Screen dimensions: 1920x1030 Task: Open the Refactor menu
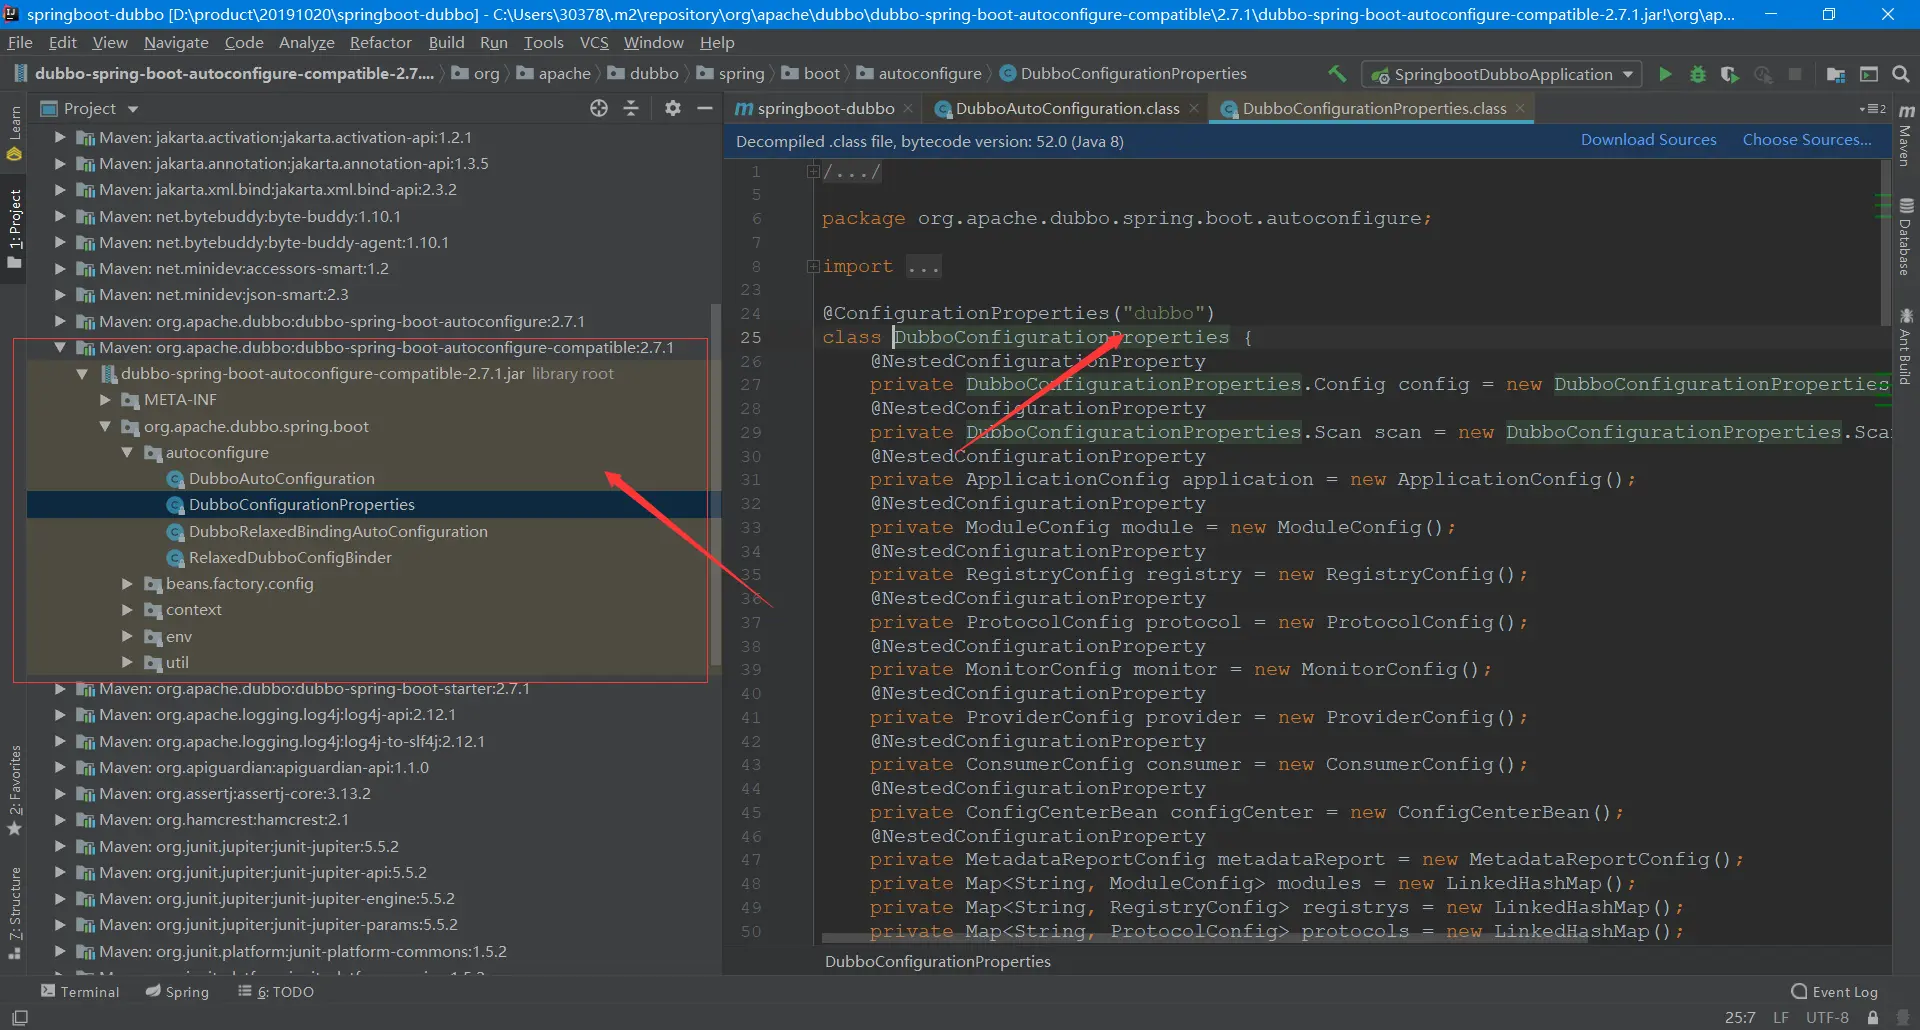pos(380,42)
